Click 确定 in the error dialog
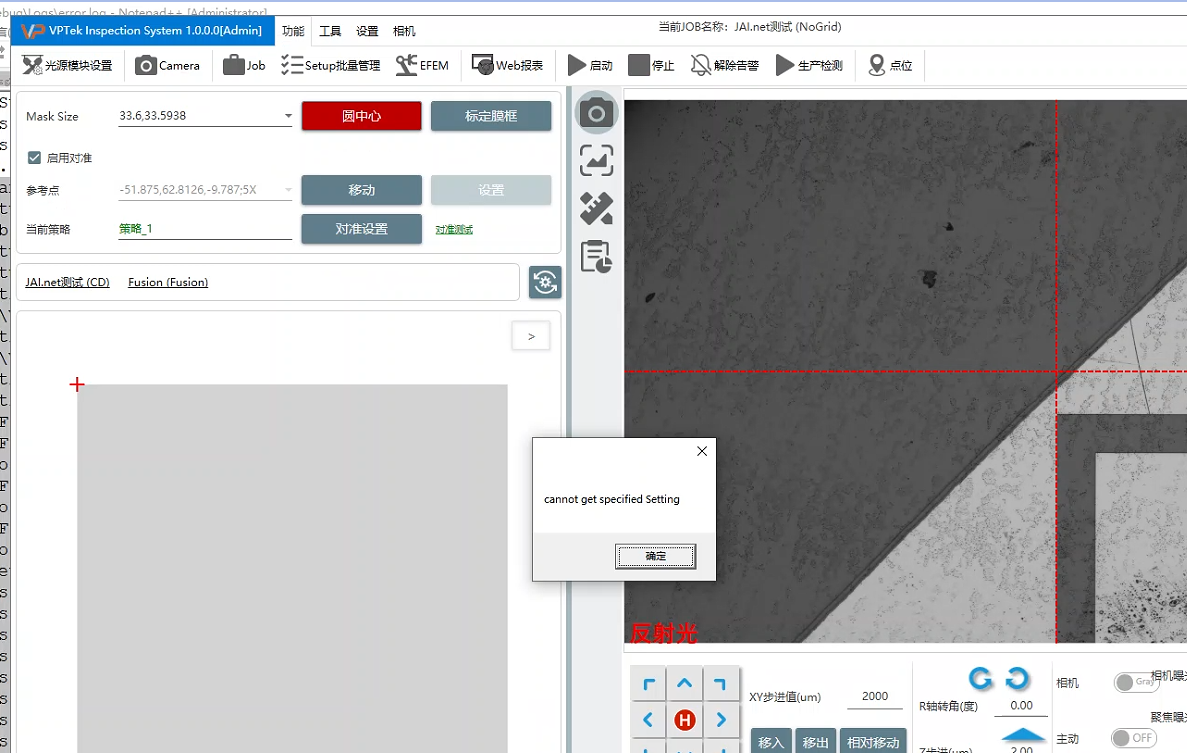Image resolution: width=1187 pixels, height=753 pixels. 655,557
